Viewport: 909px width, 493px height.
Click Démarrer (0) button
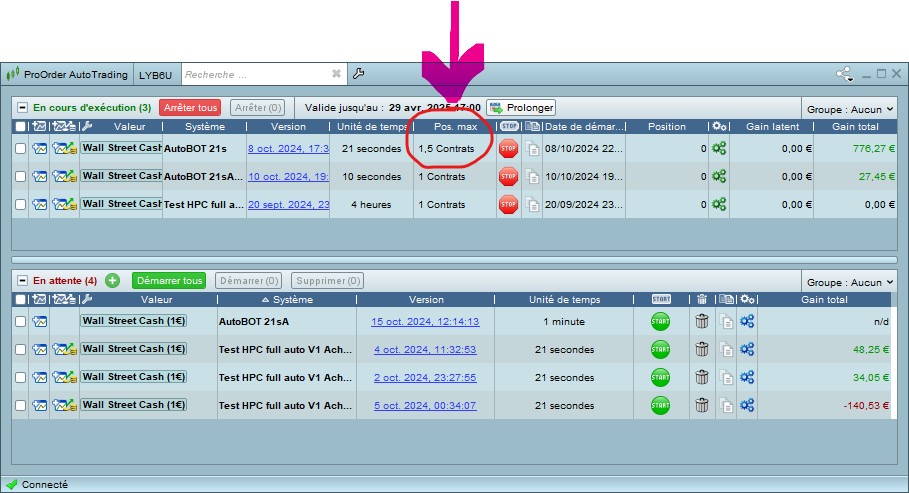tap(249, 281)
